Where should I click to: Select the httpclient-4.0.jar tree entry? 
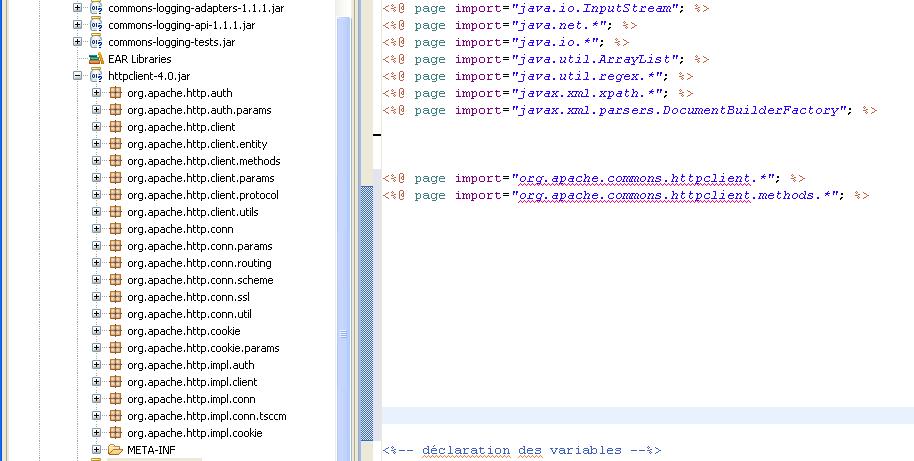(x=149, y=76)
